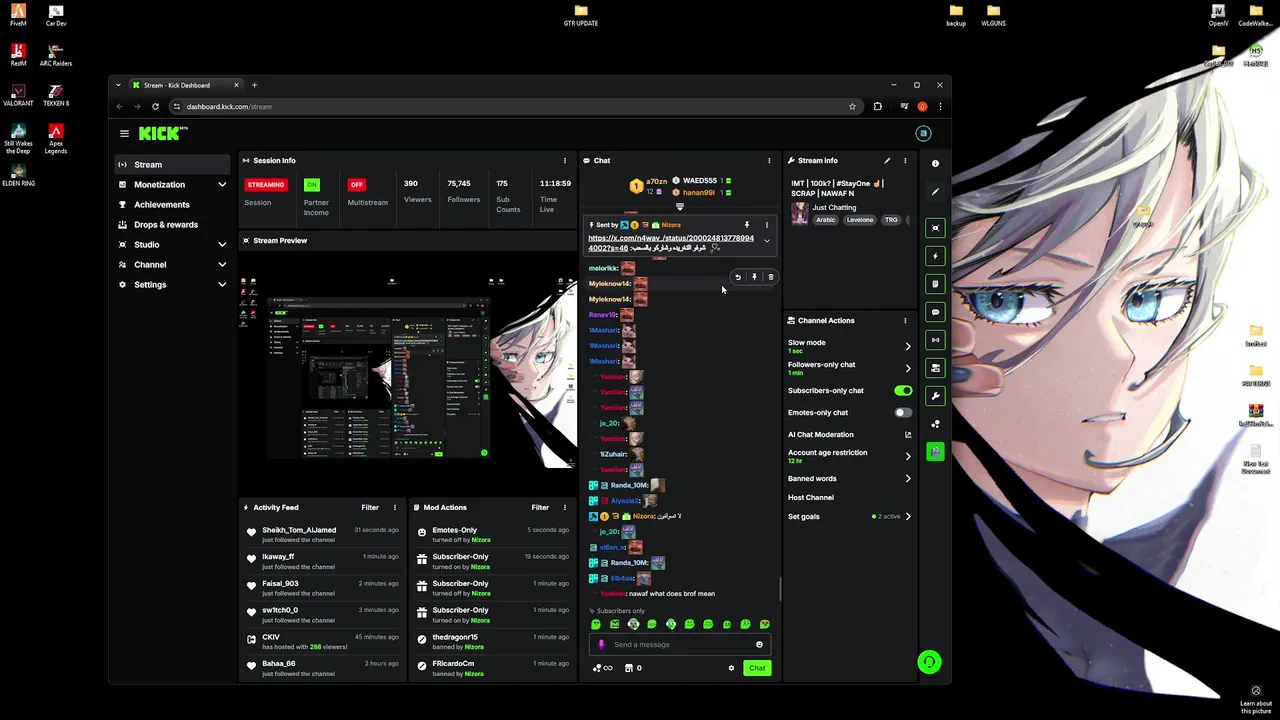Open the Kick hamburger menu
This screenshot has width=1280, height=720.
pos(124,133)
